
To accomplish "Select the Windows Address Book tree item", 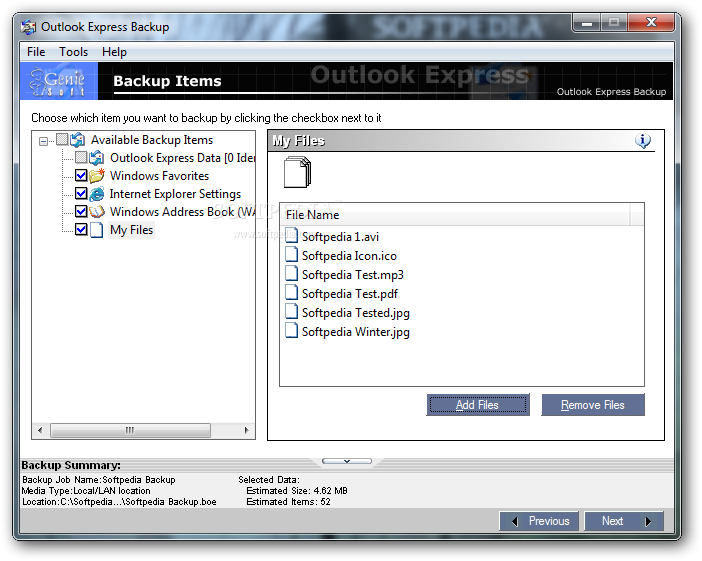I will tap(182, 212).
